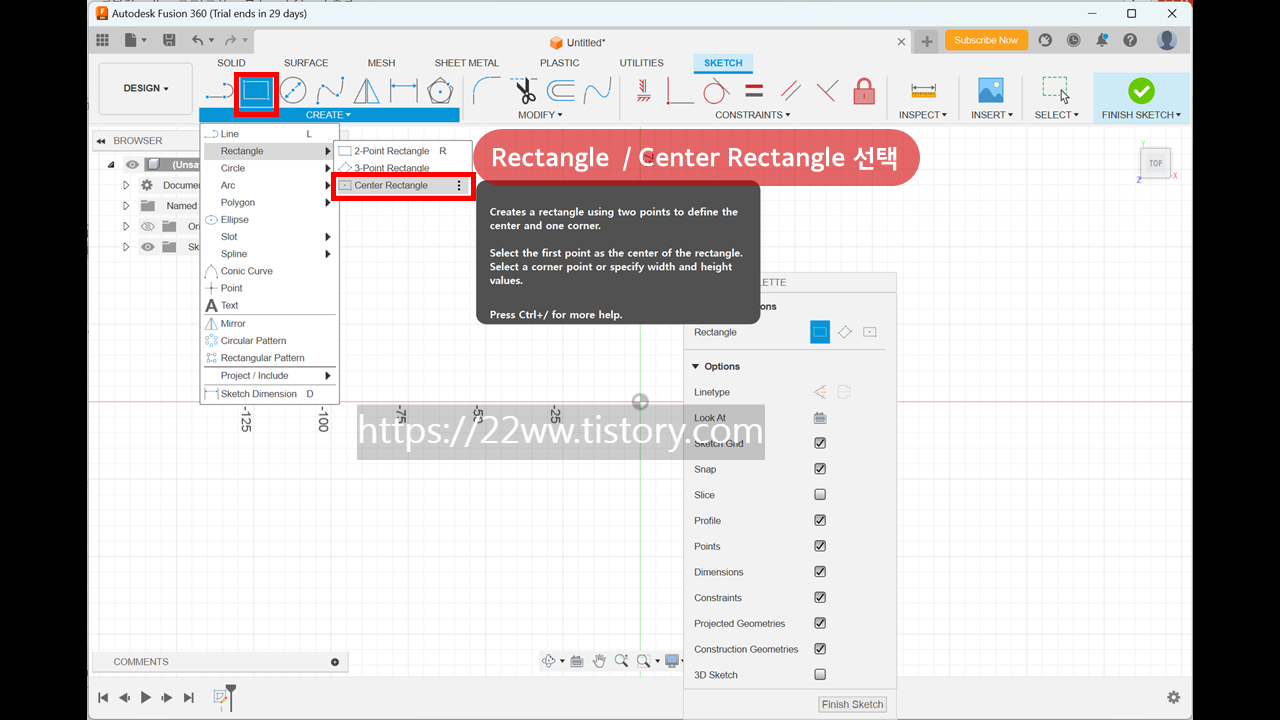Click the Look At icon in palette
Screen dimensions: 1280x720
pos(820,418)
